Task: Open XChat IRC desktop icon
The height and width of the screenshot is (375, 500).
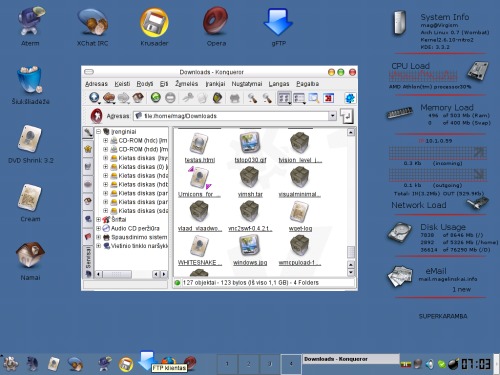Action: pyautogui.click(x=93, y=27)
